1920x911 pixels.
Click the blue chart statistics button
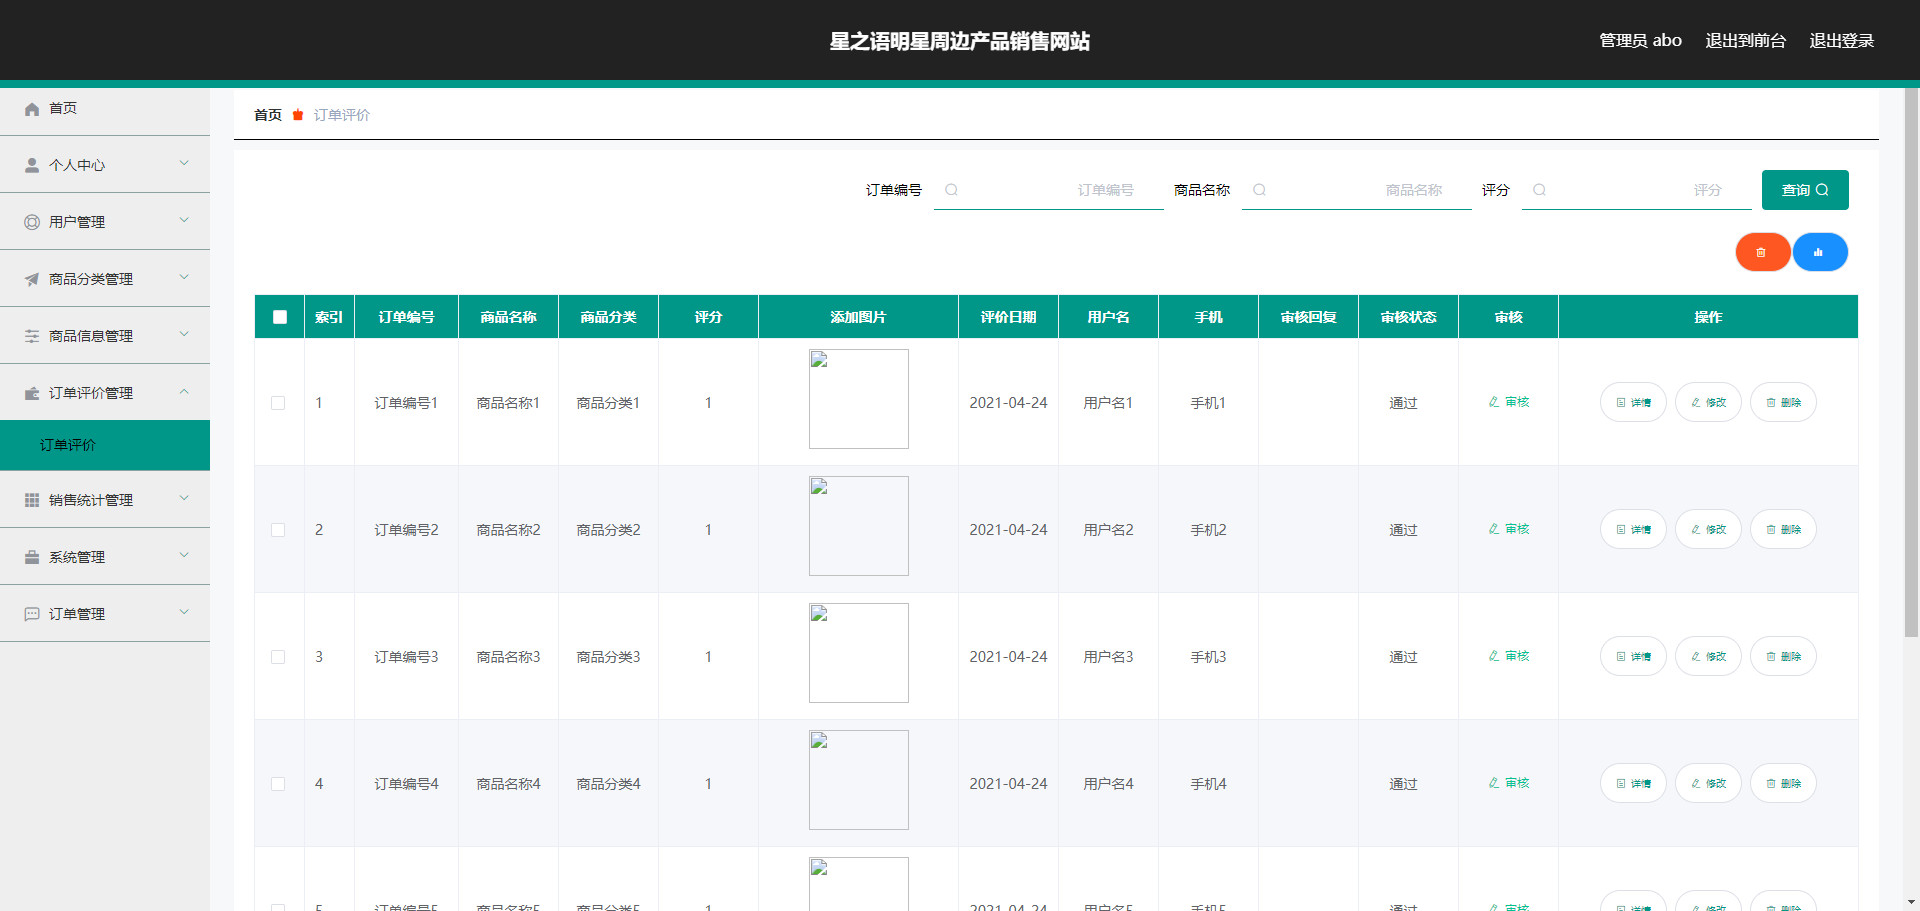(1820, 252)
